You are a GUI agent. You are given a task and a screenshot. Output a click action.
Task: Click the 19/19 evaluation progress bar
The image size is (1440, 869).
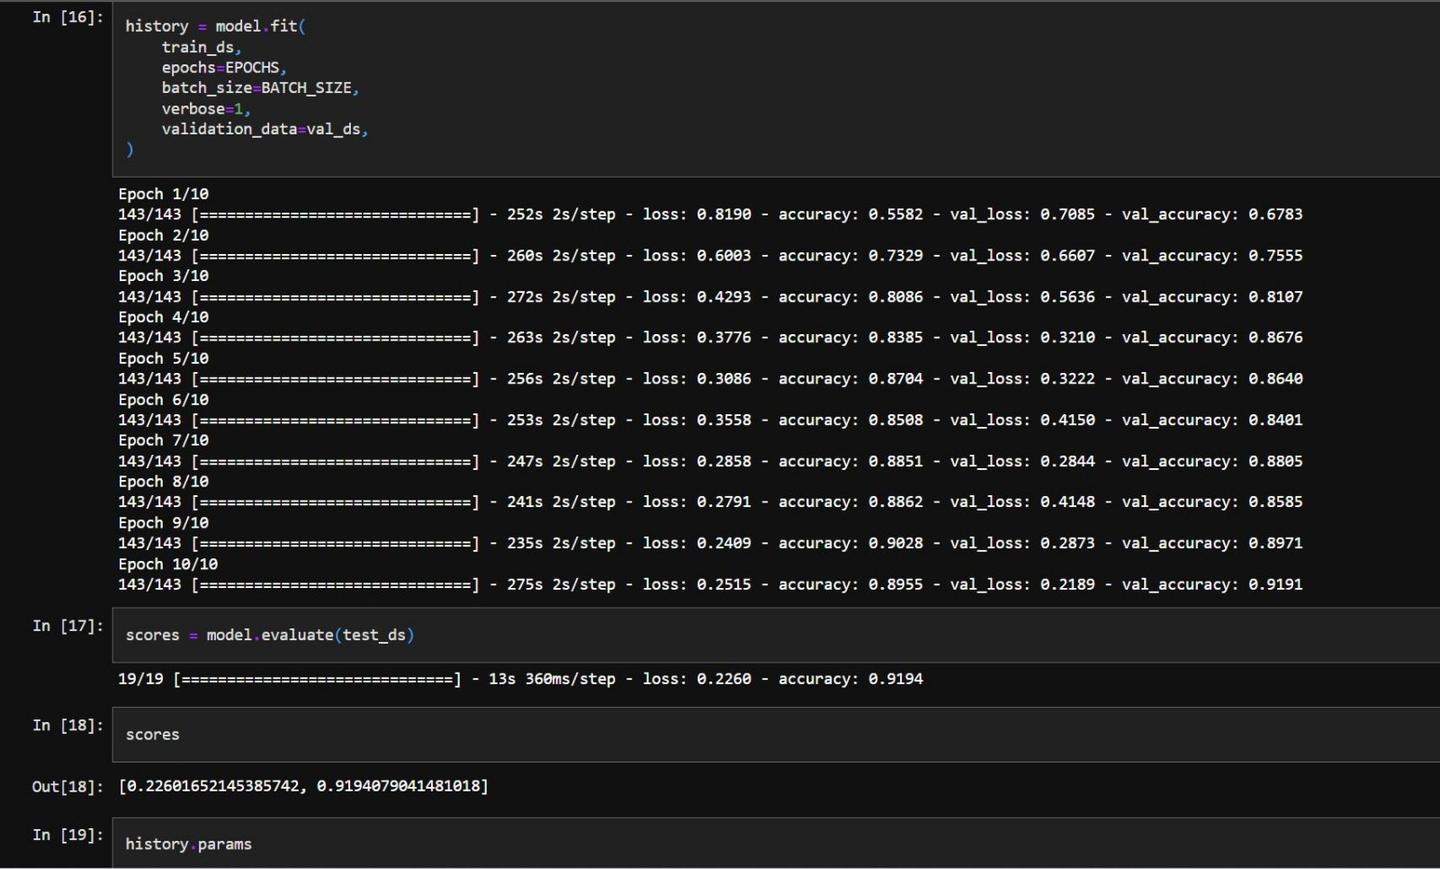pos(317,679)
